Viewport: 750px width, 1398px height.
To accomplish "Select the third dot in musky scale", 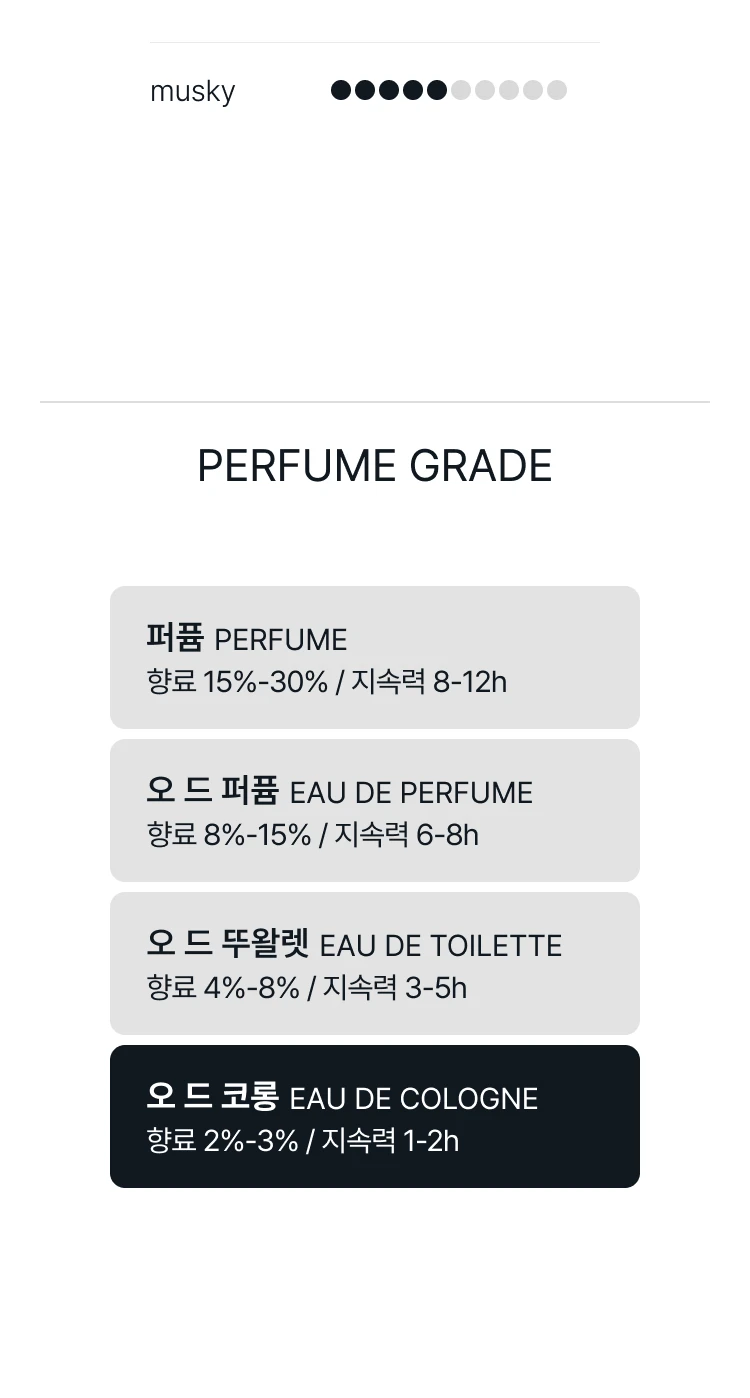I will tap(389, 91).
